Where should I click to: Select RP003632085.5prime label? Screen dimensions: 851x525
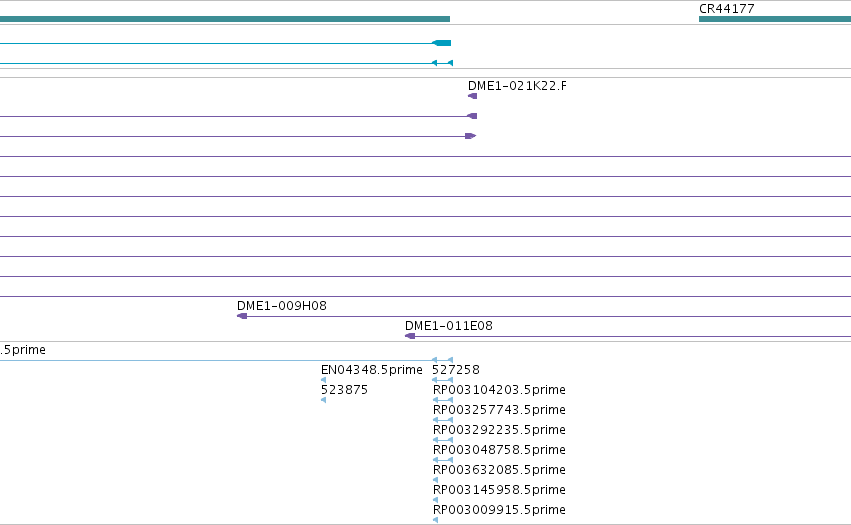pyautogui.click(x=499, y=470)
